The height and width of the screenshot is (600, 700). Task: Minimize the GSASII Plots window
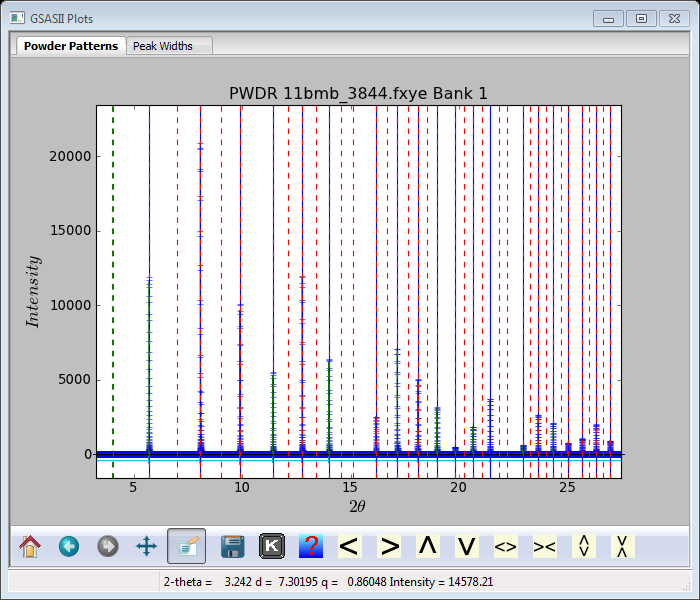click(608, 19)
